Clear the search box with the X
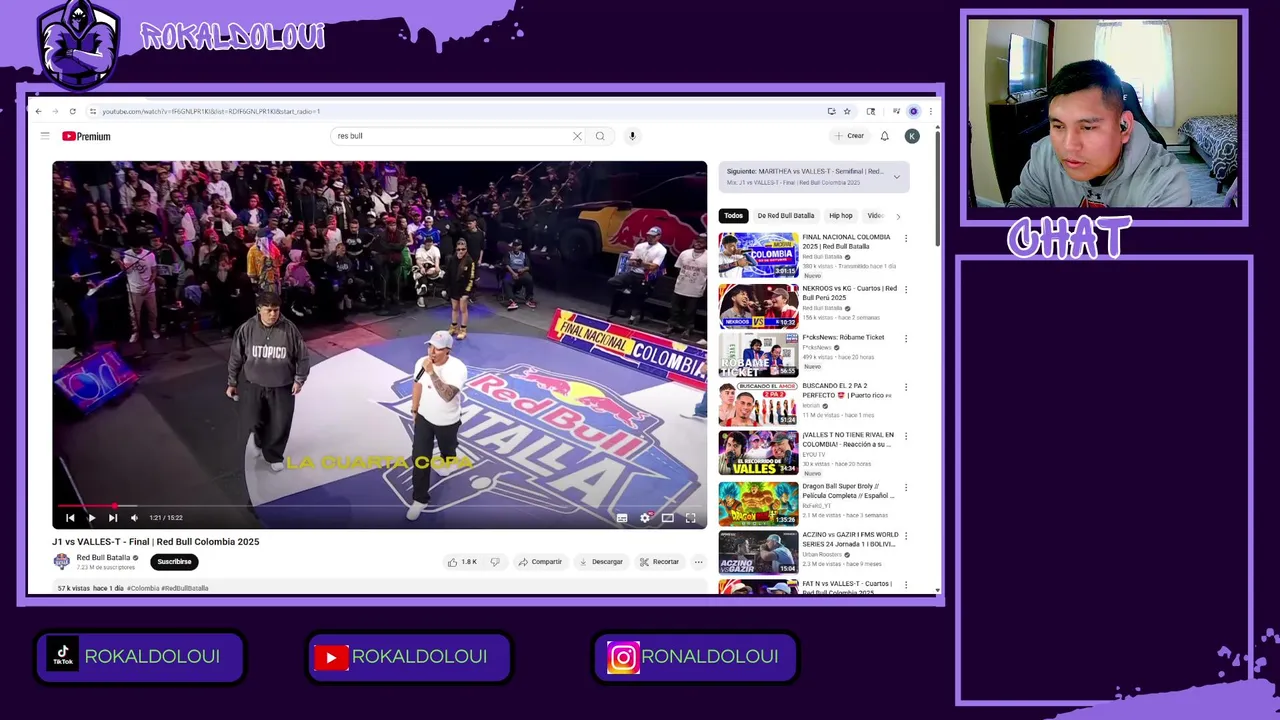 point(577,136)
